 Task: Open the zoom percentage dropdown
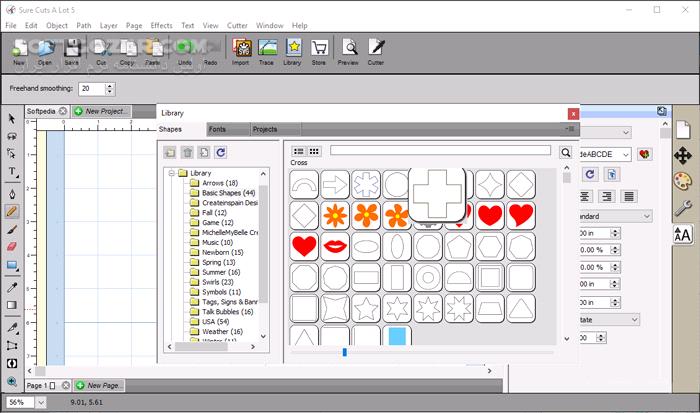(41, 402)
